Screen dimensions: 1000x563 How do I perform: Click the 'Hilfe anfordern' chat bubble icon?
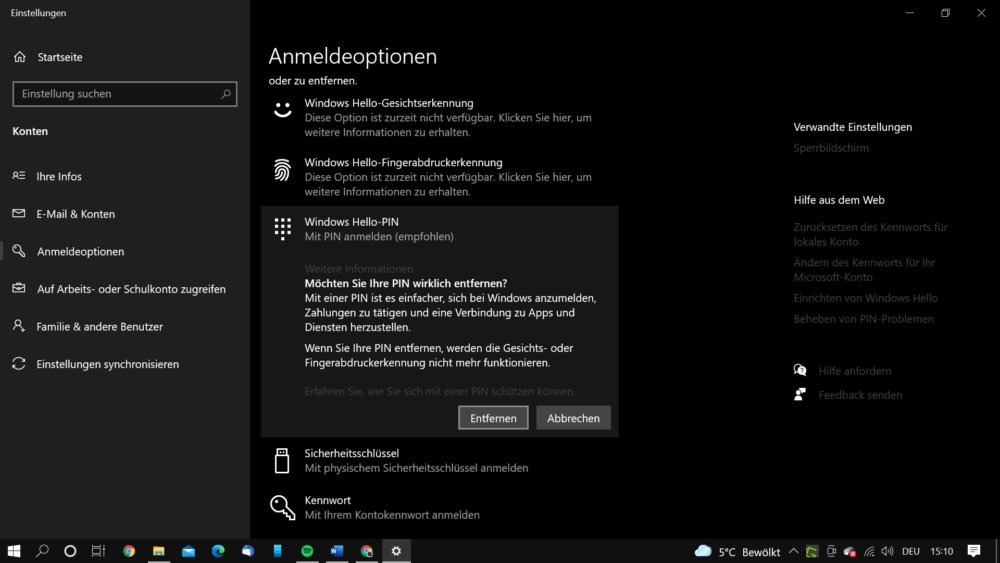(x=800, y=370)
